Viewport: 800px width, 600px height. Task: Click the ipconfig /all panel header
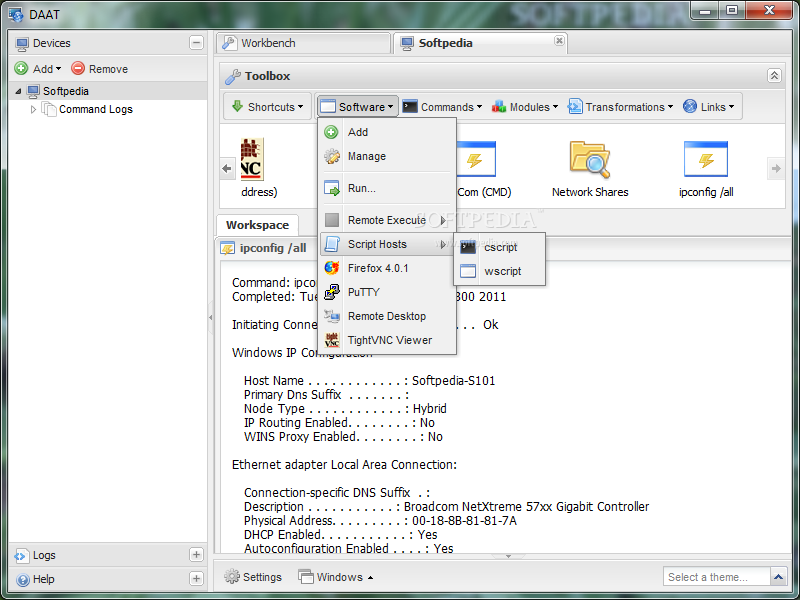[273, 248]
